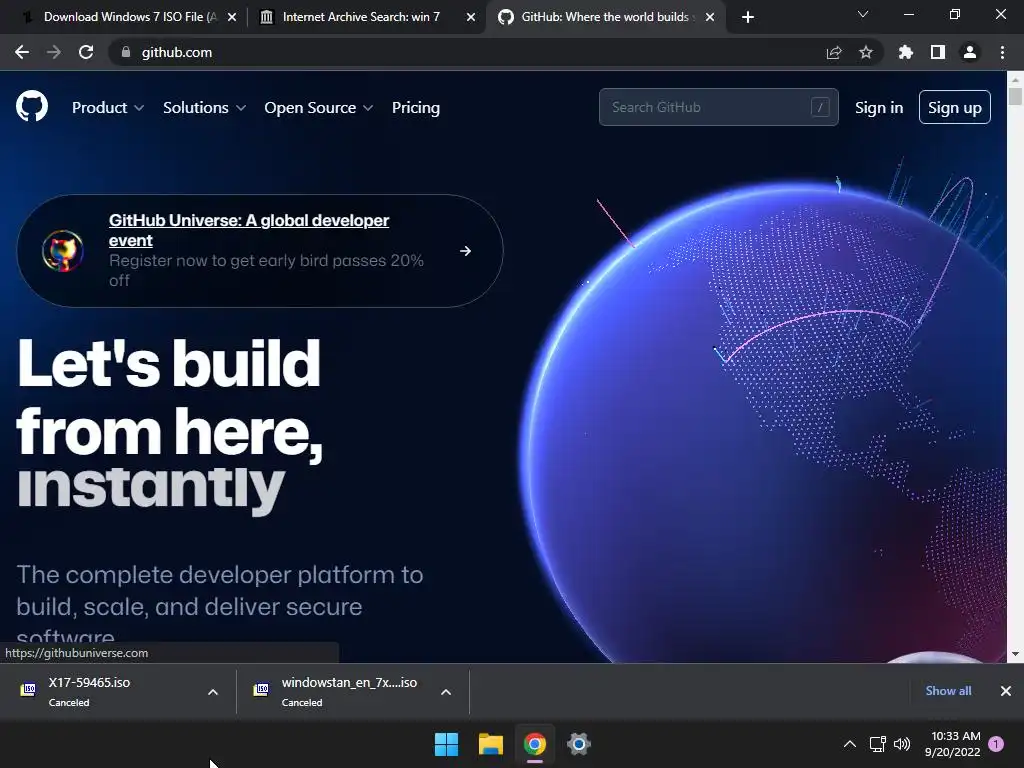The image size is (1024, 768).
Task: Close the Internet Archive Search tab
Action: click(x=471, y=17)
